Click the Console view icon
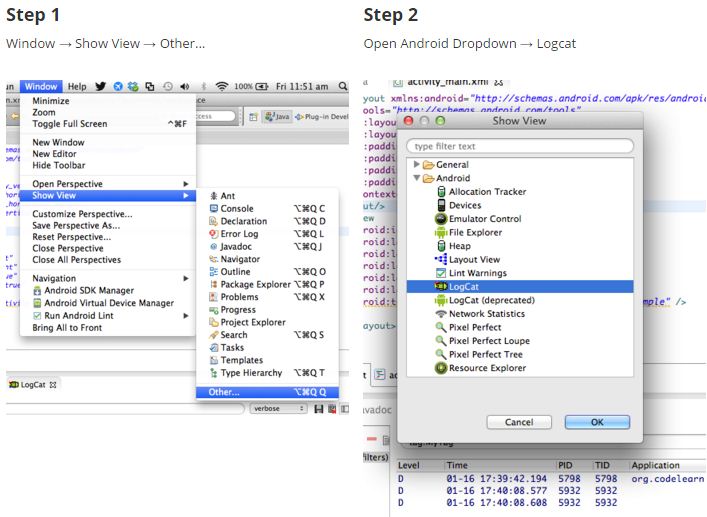This screenshot has width=707, height=517. [213, 209]
